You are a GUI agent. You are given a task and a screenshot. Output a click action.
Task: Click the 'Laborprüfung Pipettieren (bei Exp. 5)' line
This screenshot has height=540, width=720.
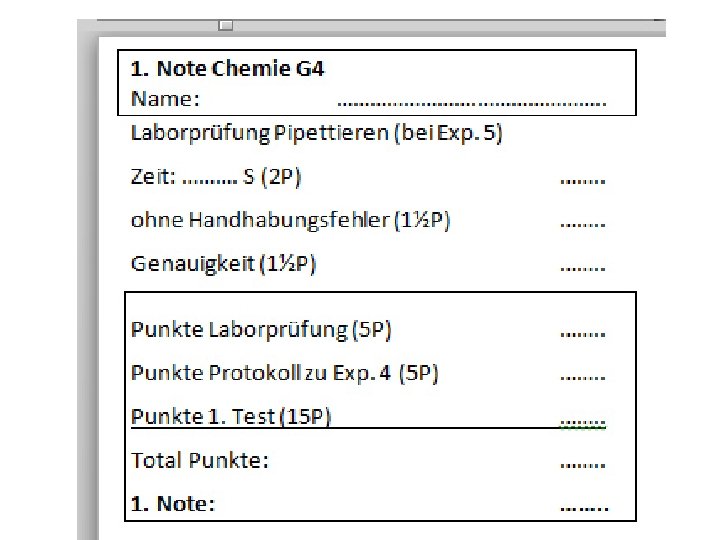coord(316,133)
